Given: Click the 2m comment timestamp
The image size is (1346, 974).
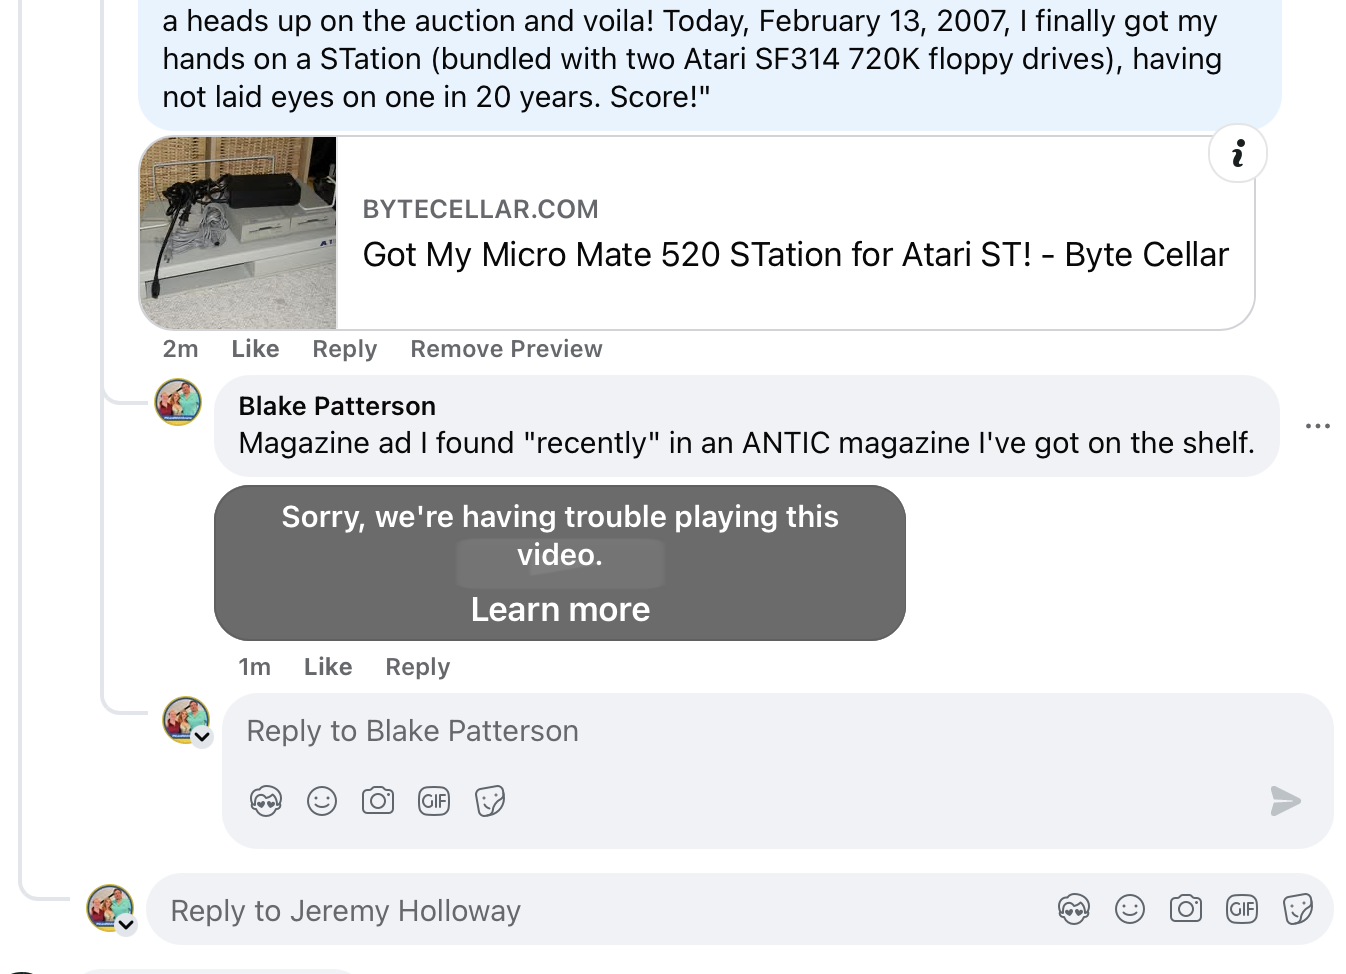Looking at the screenshot, I should [180, 349].
